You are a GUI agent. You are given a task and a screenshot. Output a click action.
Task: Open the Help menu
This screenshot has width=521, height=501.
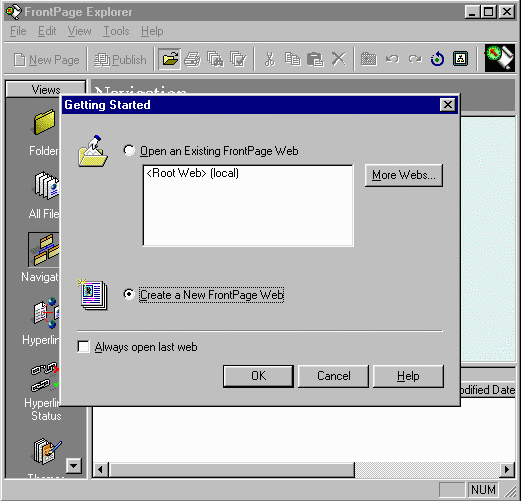coord(152,31)
